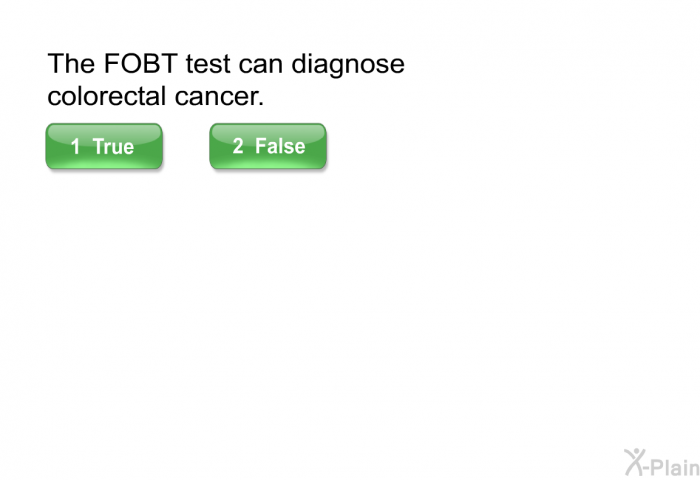Click the "Plain" text of the watermark
Screen dimensions: 700x480
(677, 467)
